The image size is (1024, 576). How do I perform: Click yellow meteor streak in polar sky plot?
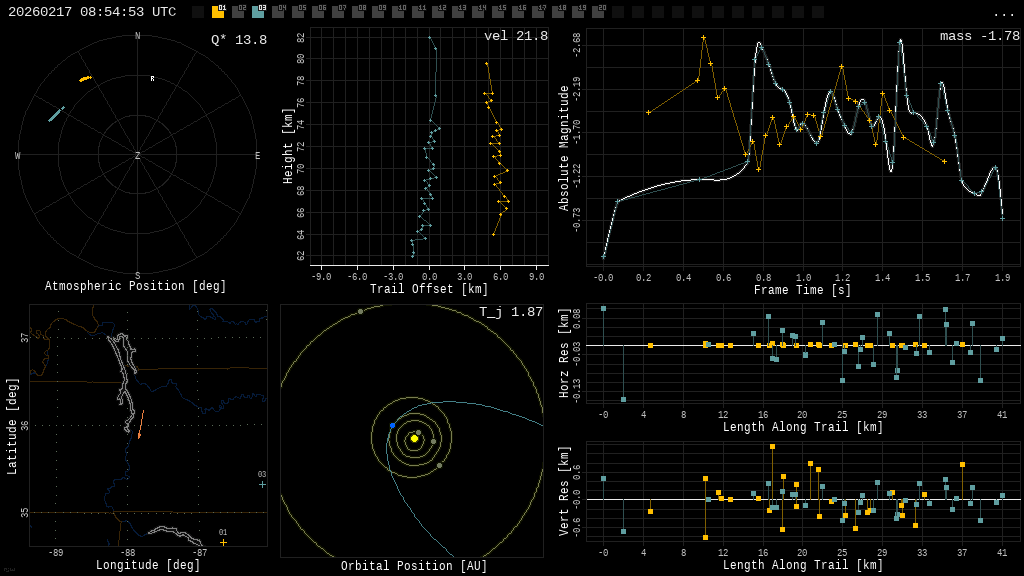[86, 78]
